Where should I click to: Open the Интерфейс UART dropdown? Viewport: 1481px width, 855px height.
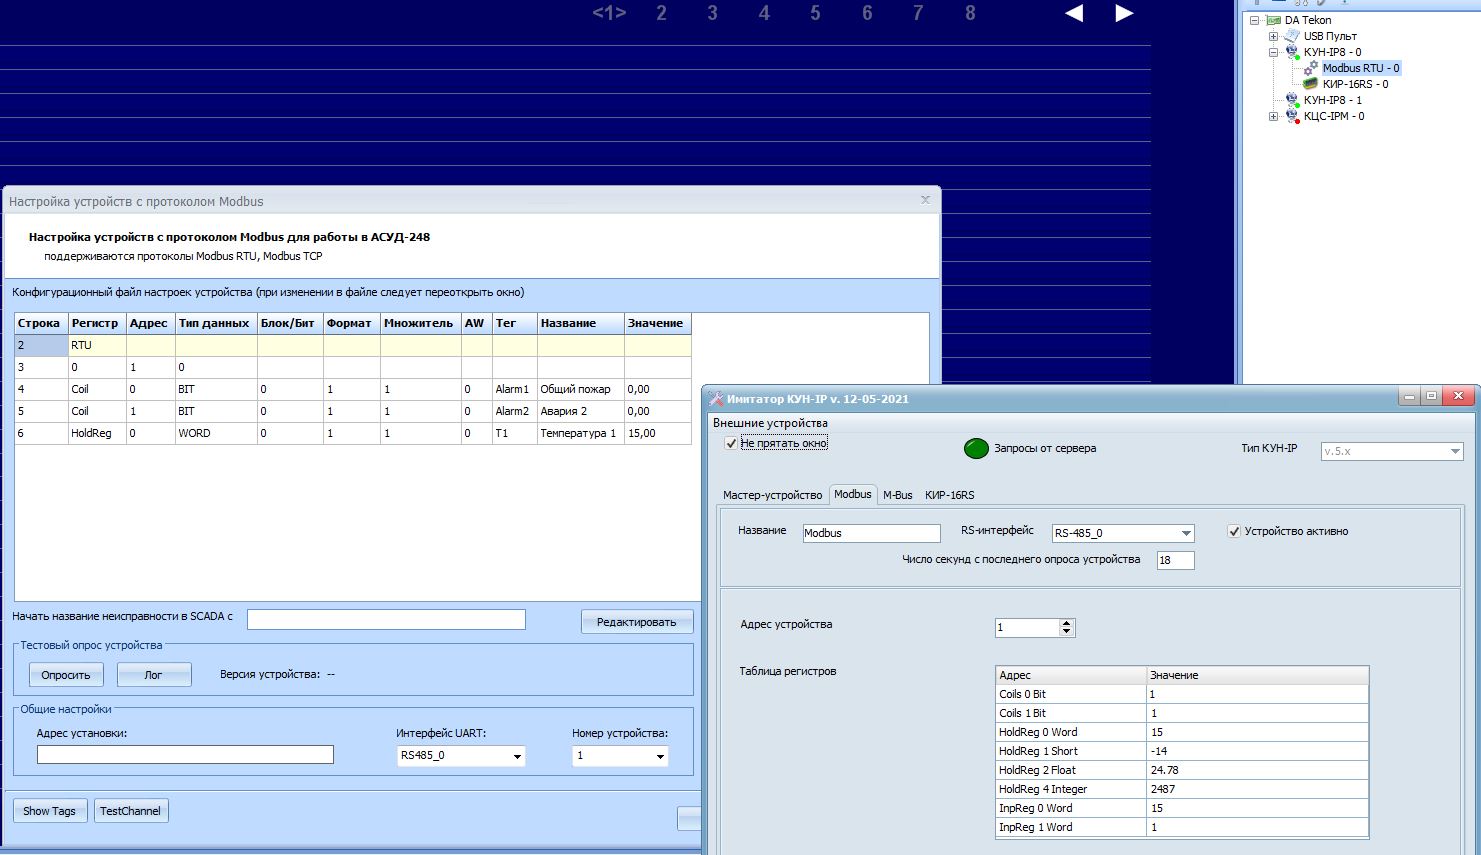click(x=517, y=756)
